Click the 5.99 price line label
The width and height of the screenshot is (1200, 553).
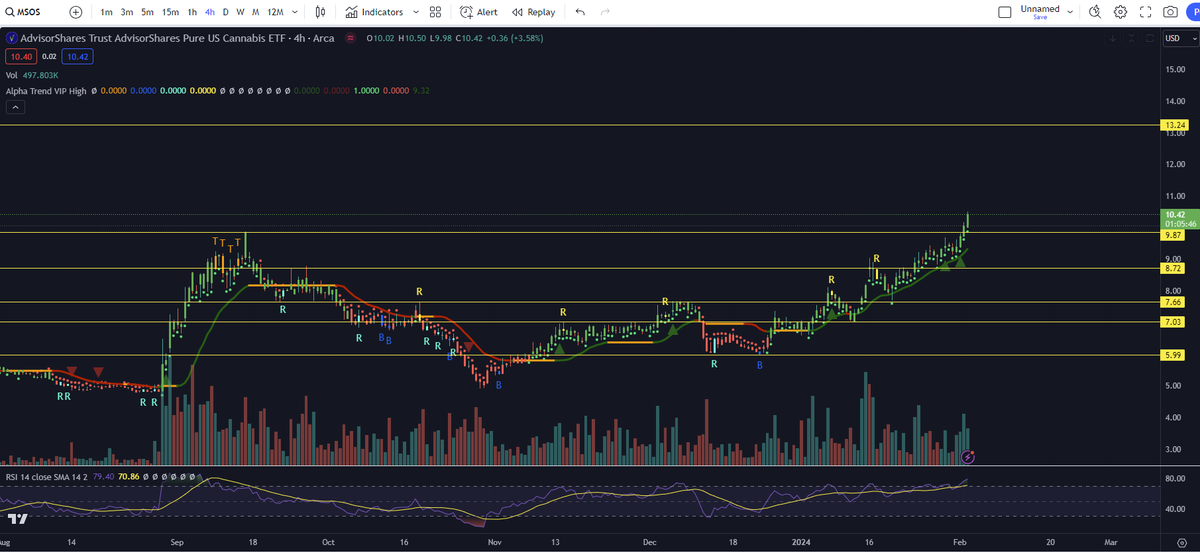pos(1174,355)
